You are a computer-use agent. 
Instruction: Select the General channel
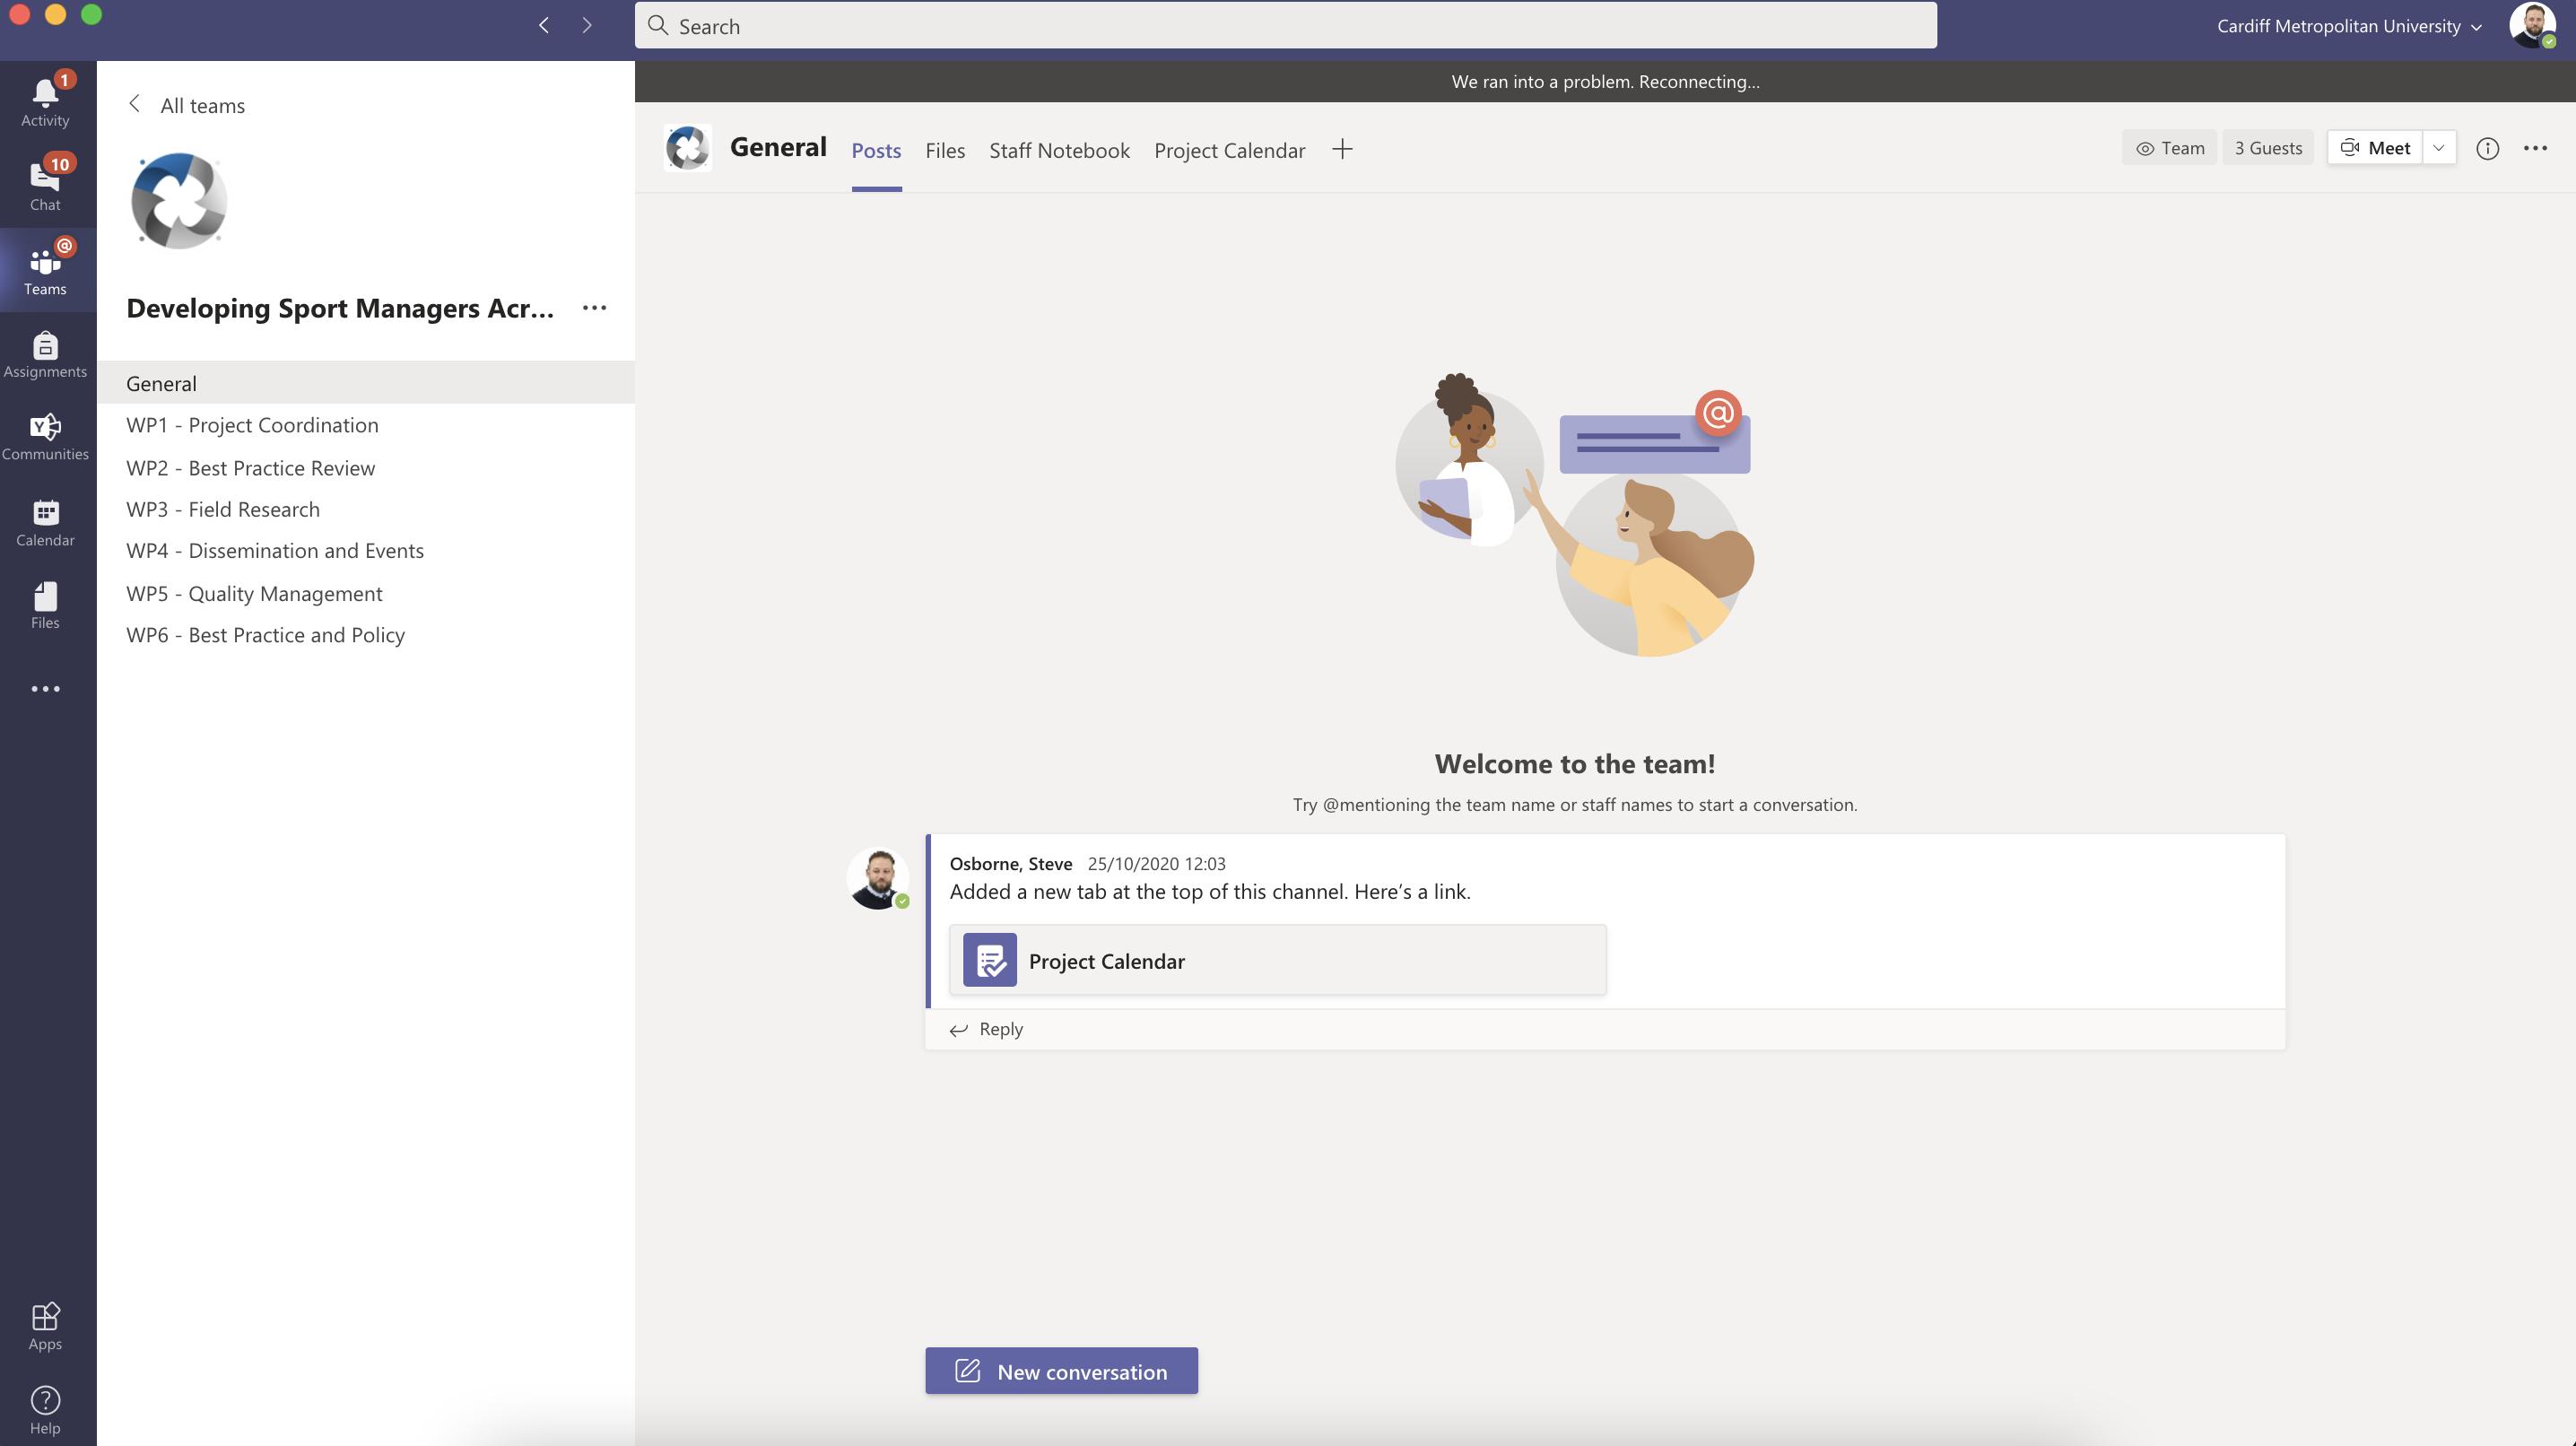(366, 383)
